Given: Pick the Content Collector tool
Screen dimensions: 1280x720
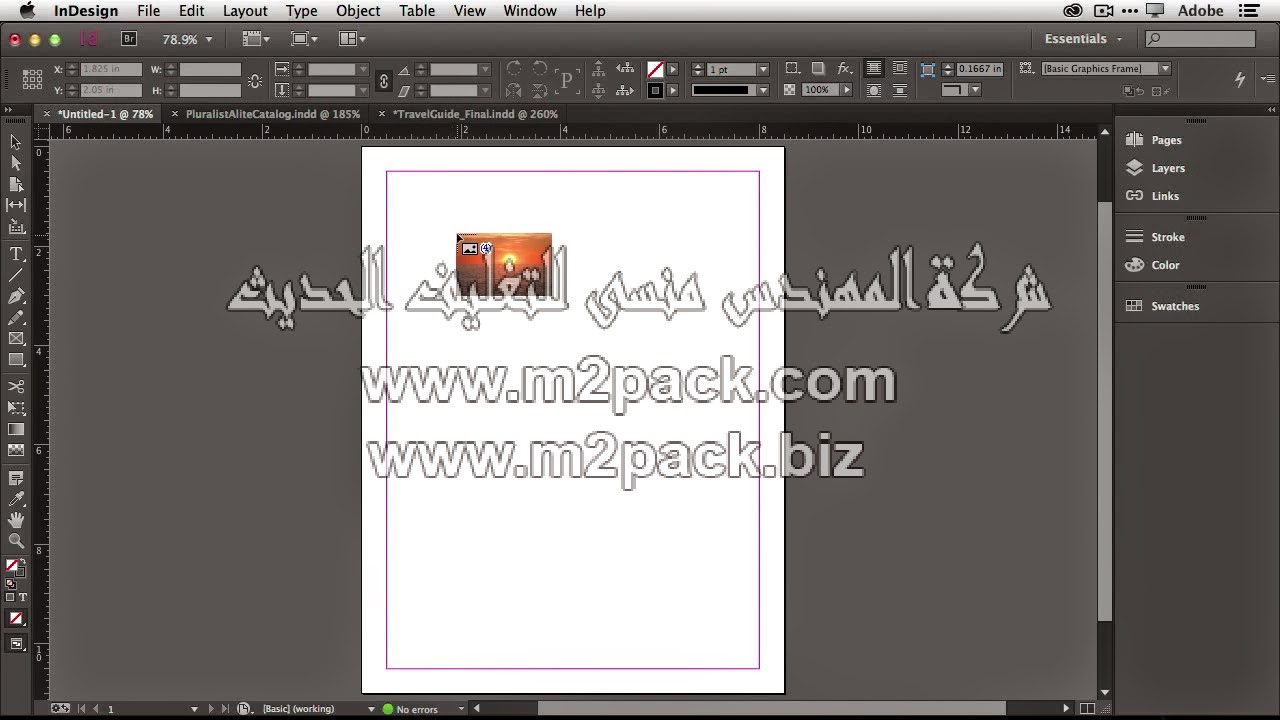Looking at the screenshot, I should tap(16, 227).
